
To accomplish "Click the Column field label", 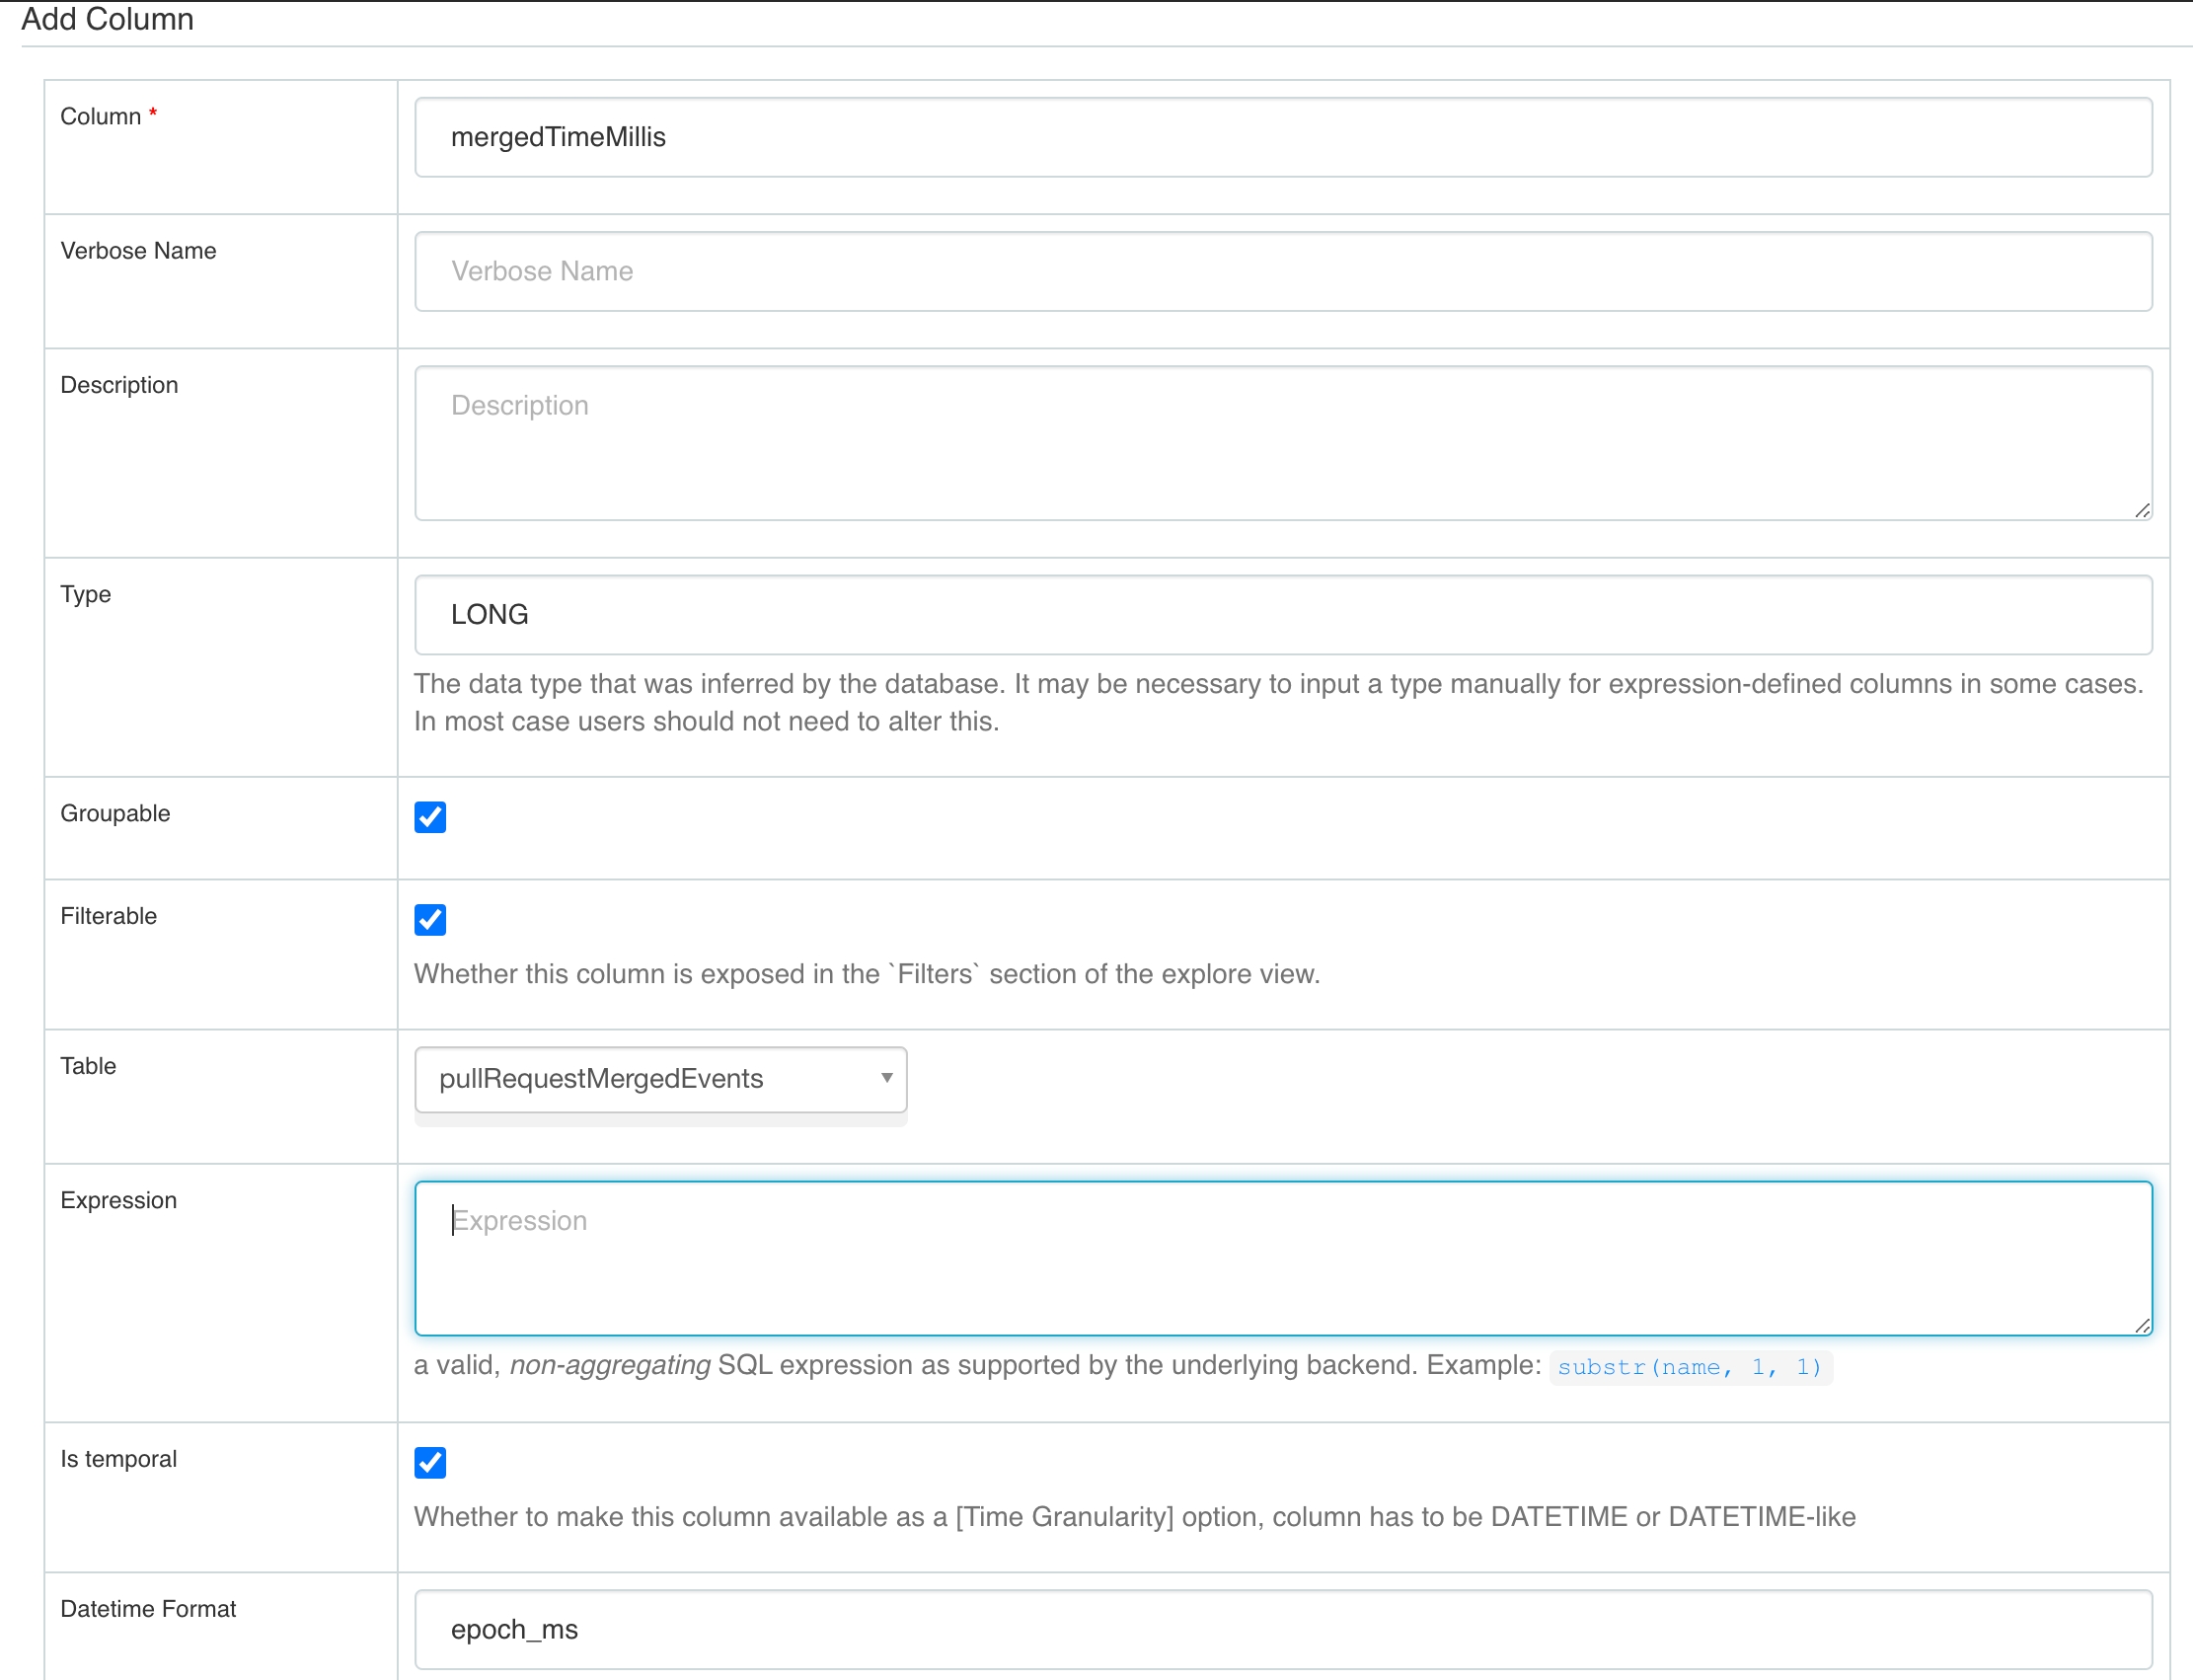I will click(100, 117).
